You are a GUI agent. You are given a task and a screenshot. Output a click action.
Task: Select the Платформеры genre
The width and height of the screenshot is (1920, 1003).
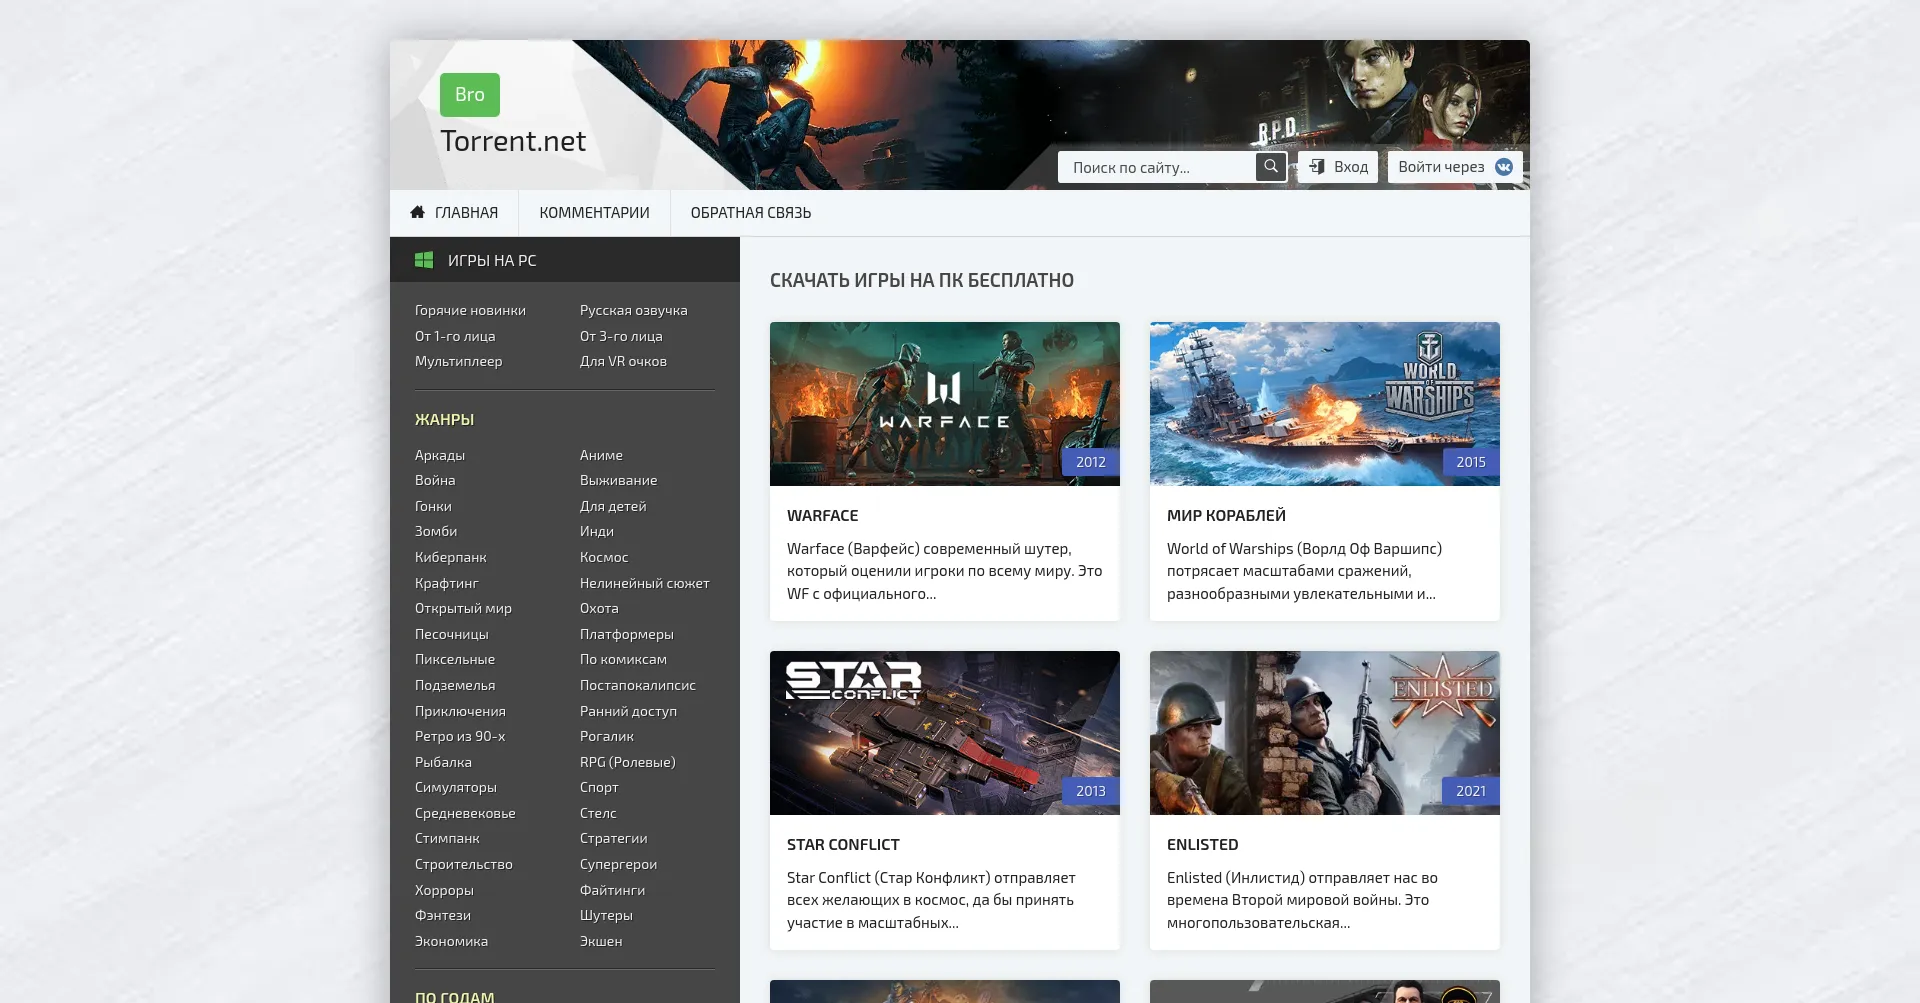point(626,635)
